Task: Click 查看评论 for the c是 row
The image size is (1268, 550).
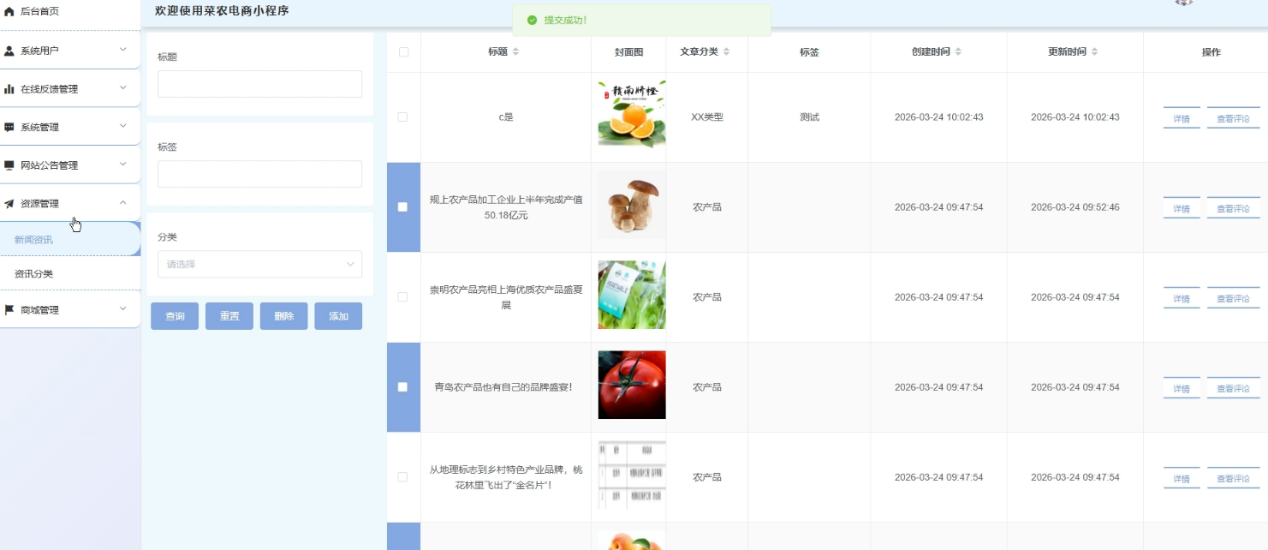Action: click(x=1233, y=119)
